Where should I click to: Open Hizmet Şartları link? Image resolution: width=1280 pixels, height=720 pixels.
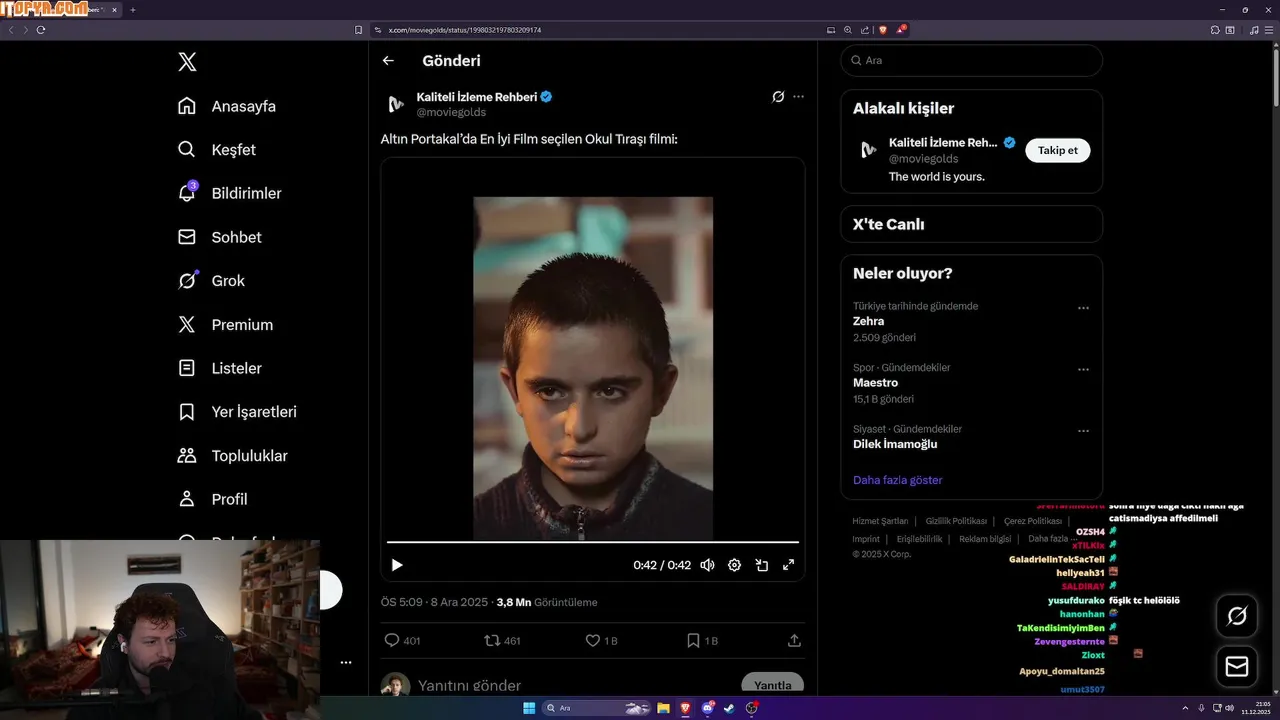[880, 521]
